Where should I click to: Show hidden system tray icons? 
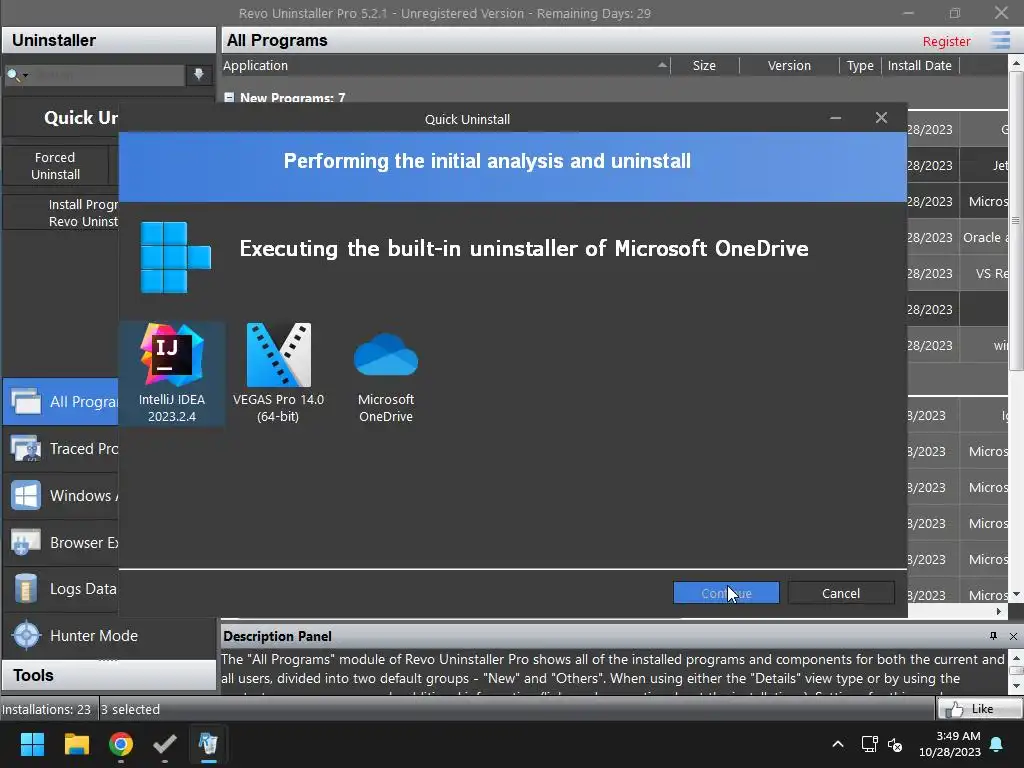point(838,744)
